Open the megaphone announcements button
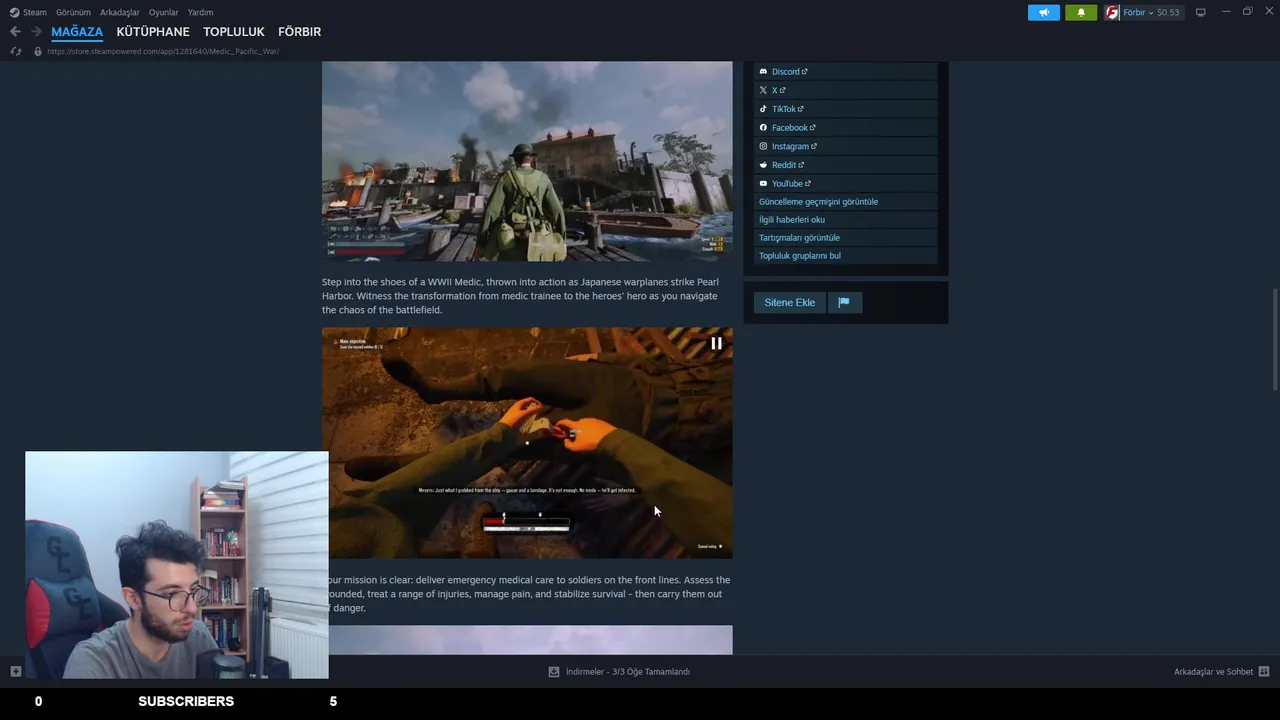Screen dimensions: 1280x720 coord(1043,12)
